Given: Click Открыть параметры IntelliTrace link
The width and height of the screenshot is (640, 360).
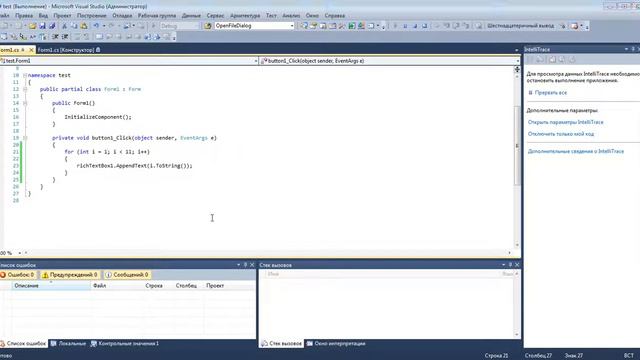Looking at the screenshot, I should point(565,122).
